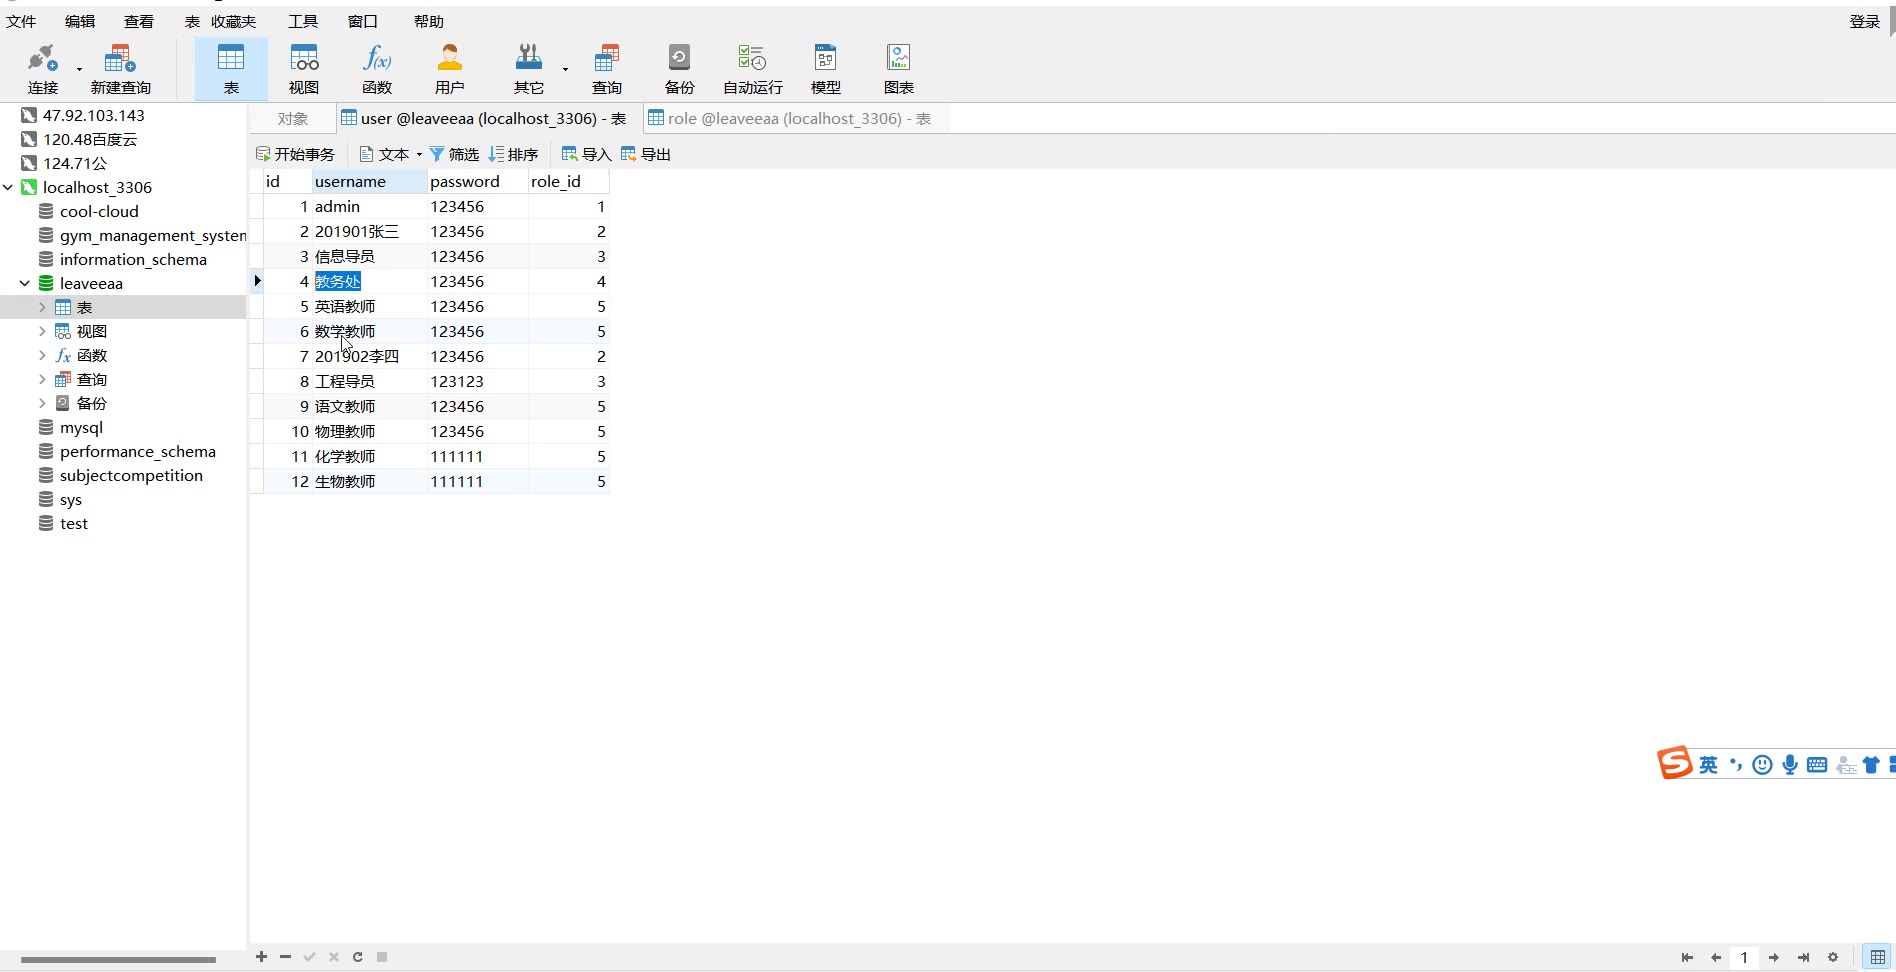Click the Sogou input method S logo
This screenshot has width=1896, height=972.
click(1675, 763)
